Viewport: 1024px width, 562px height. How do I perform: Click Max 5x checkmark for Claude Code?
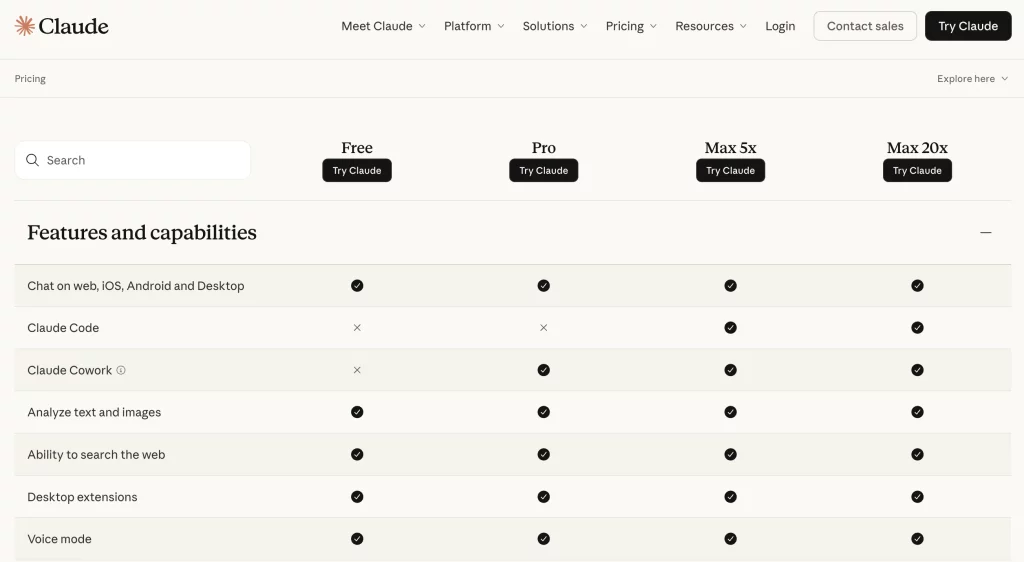coord(730,328)
